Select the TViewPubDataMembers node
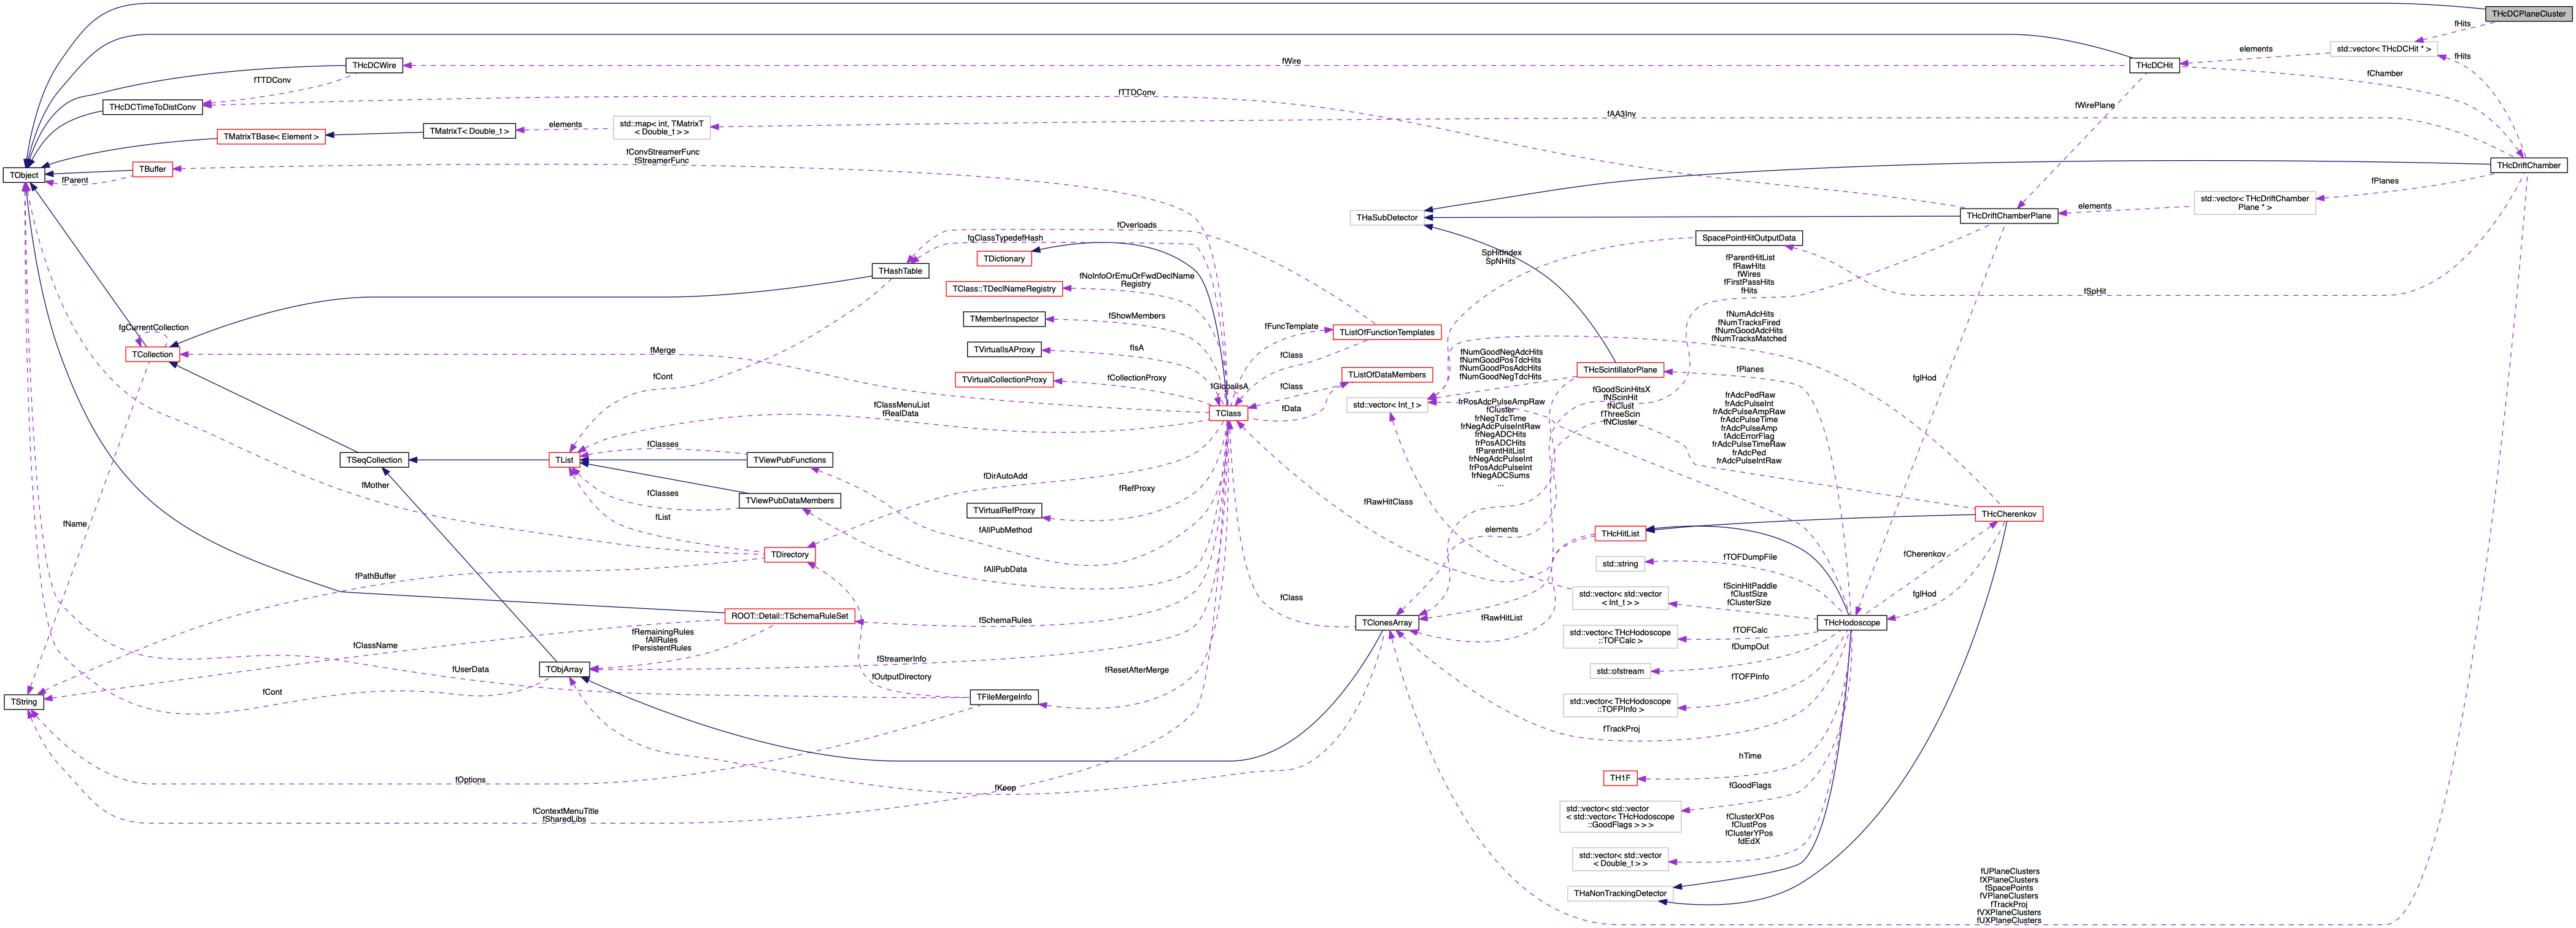Viewport: 2576px width, 928px height. 790,501
